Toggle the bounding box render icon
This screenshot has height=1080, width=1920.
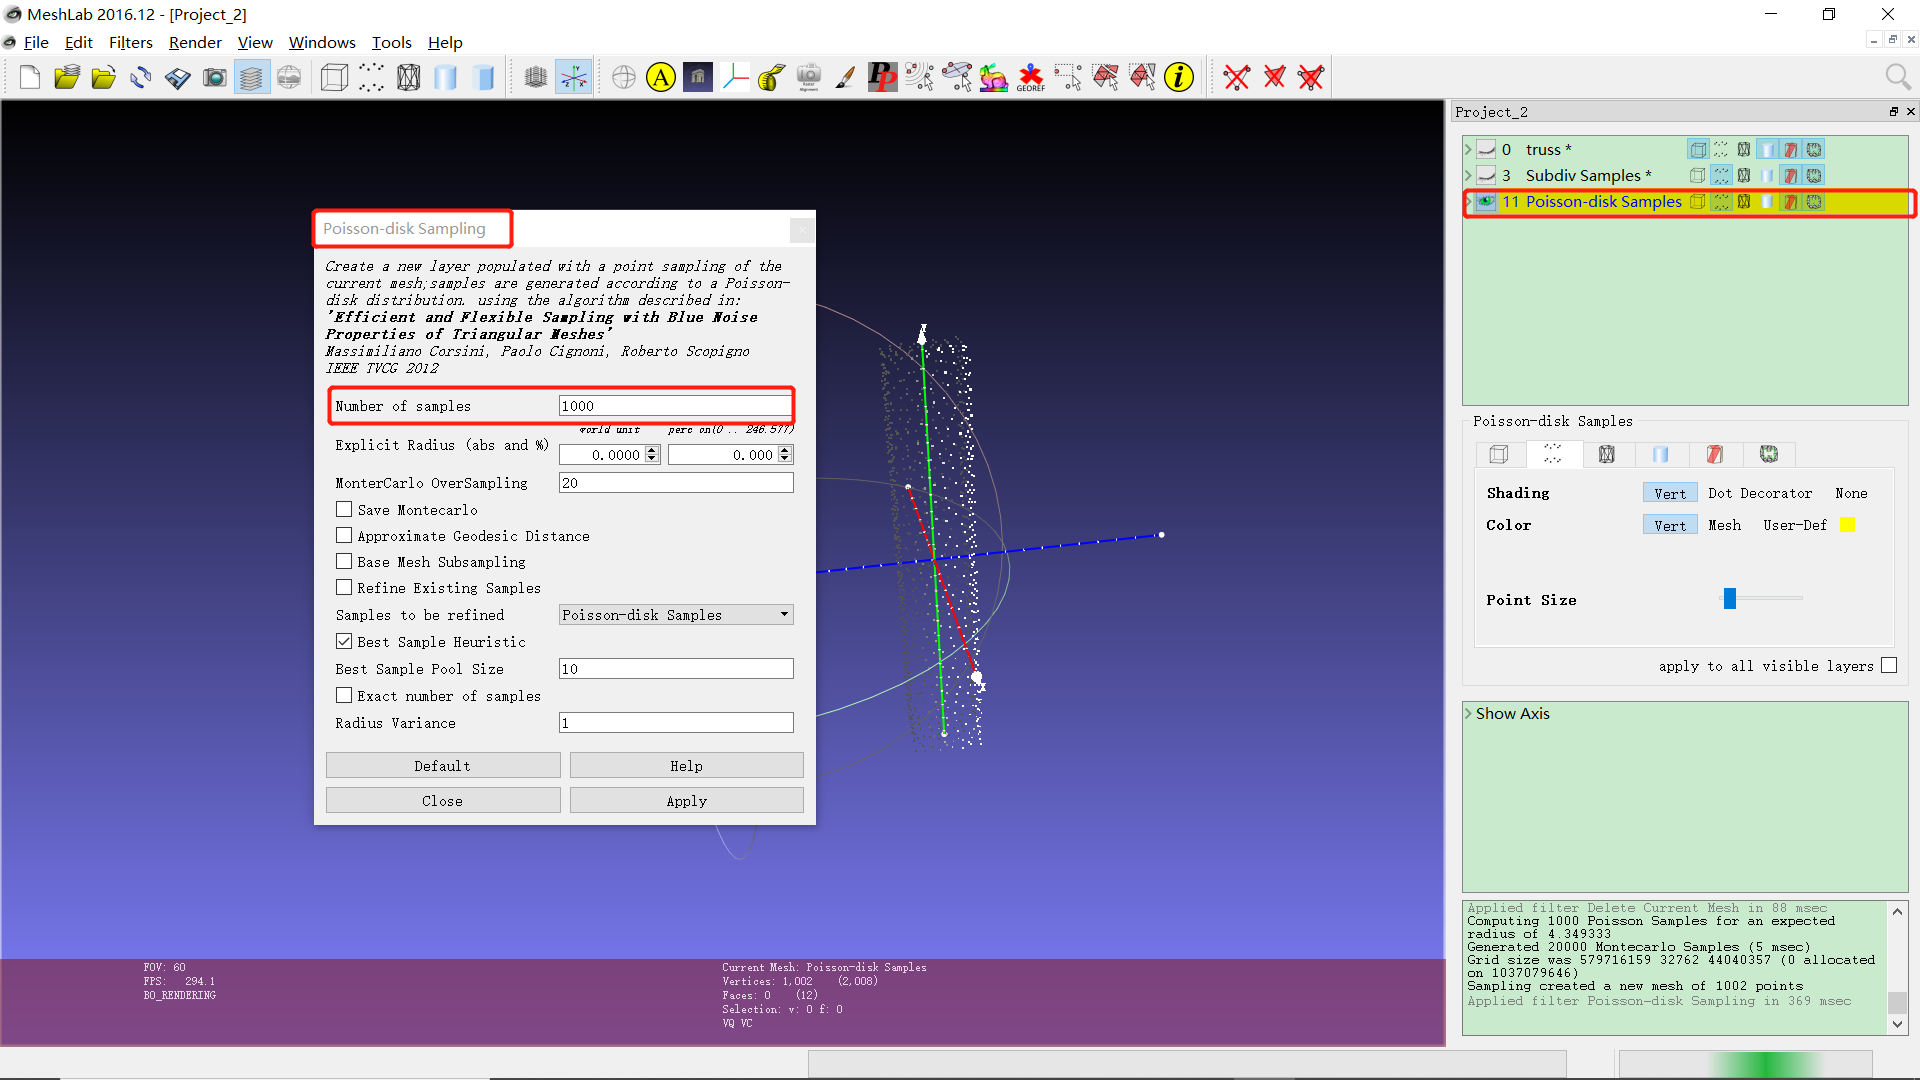334,77
